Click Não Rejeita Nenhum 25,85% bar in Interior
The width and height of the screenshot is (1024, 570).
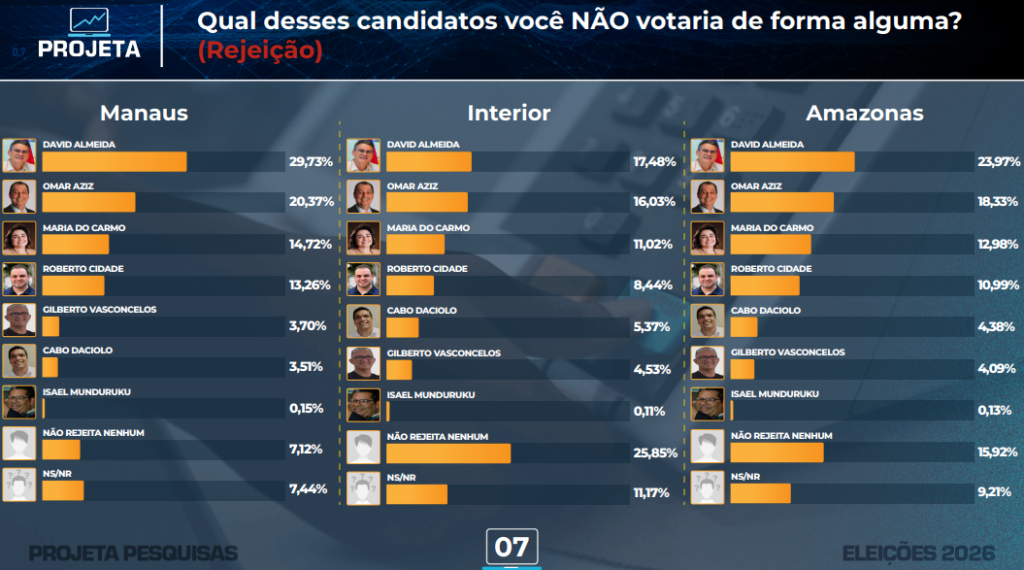pos(448,454)
